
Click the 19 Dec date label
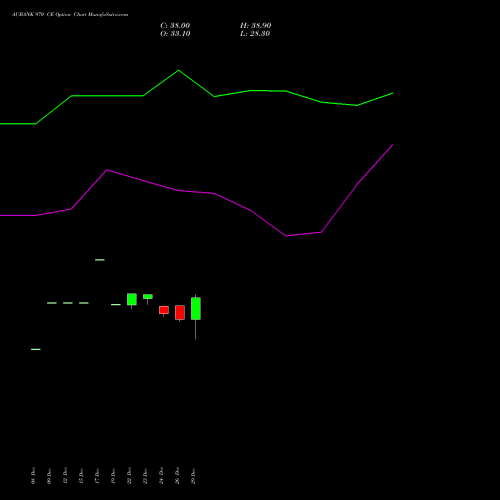pyautogui.click(x=113, y=476)
